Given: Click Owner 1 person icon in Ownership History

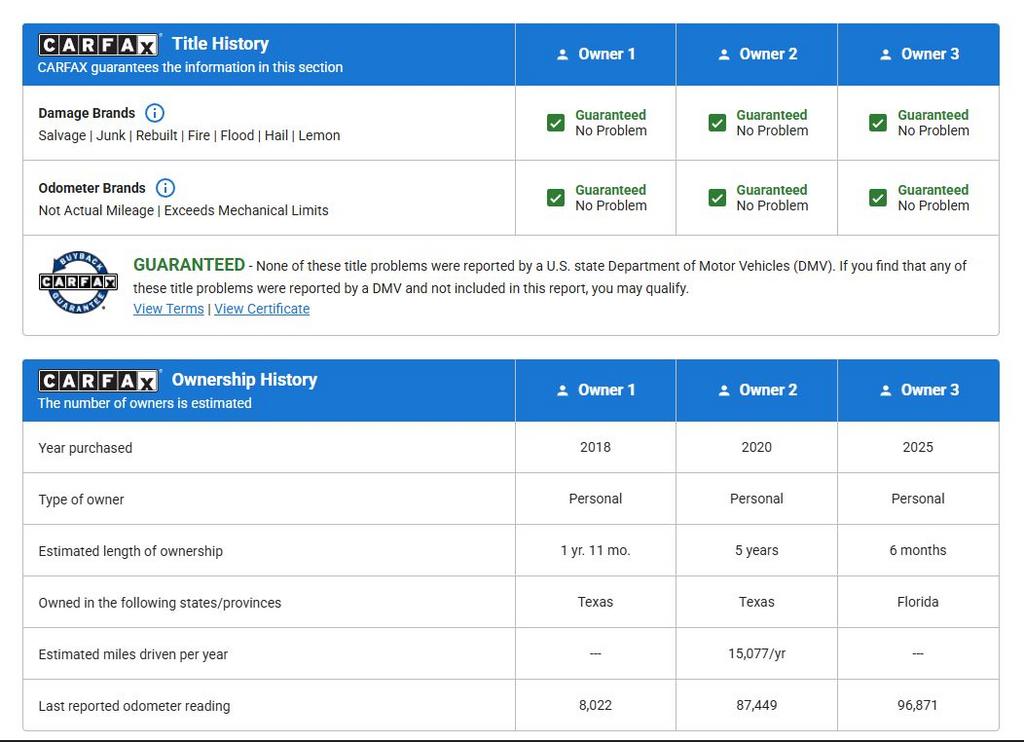Looking at the screenshot, I should click(x=562, y=391).
